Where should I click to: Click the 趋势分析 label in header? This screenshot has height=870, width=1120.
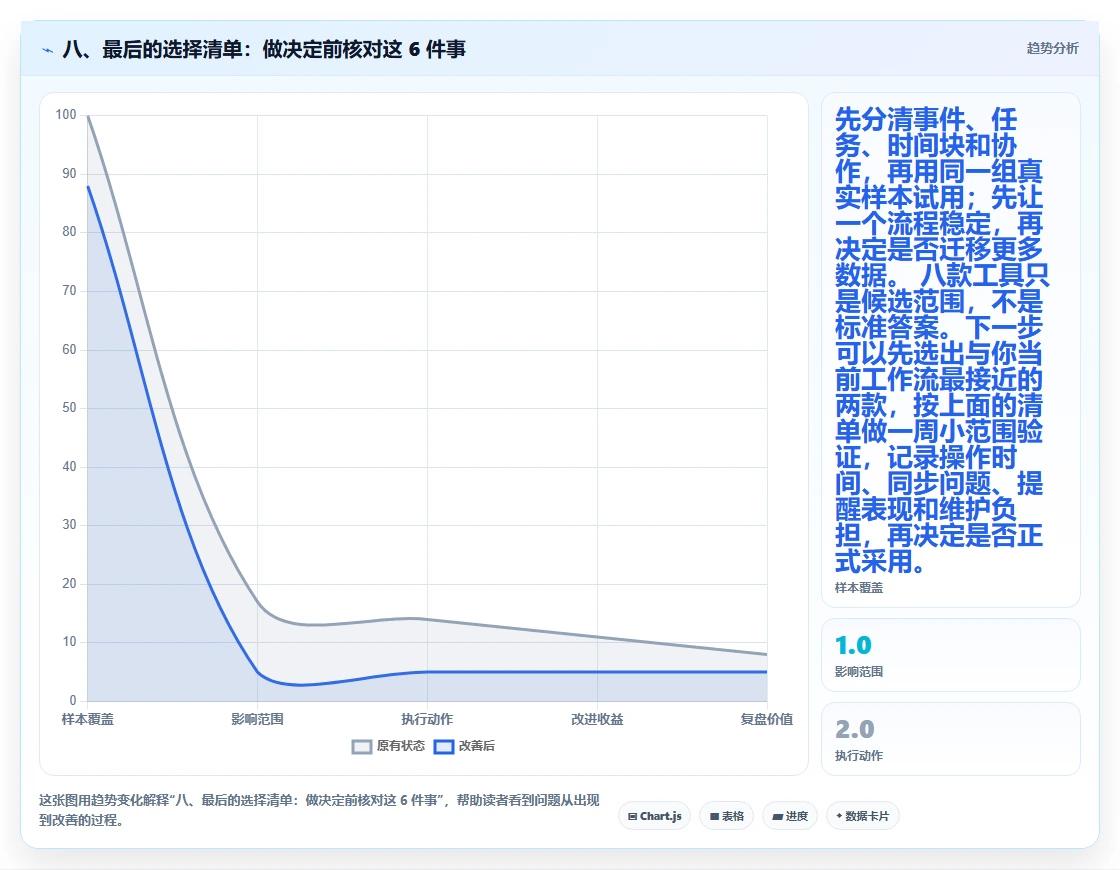(1052, 48)
